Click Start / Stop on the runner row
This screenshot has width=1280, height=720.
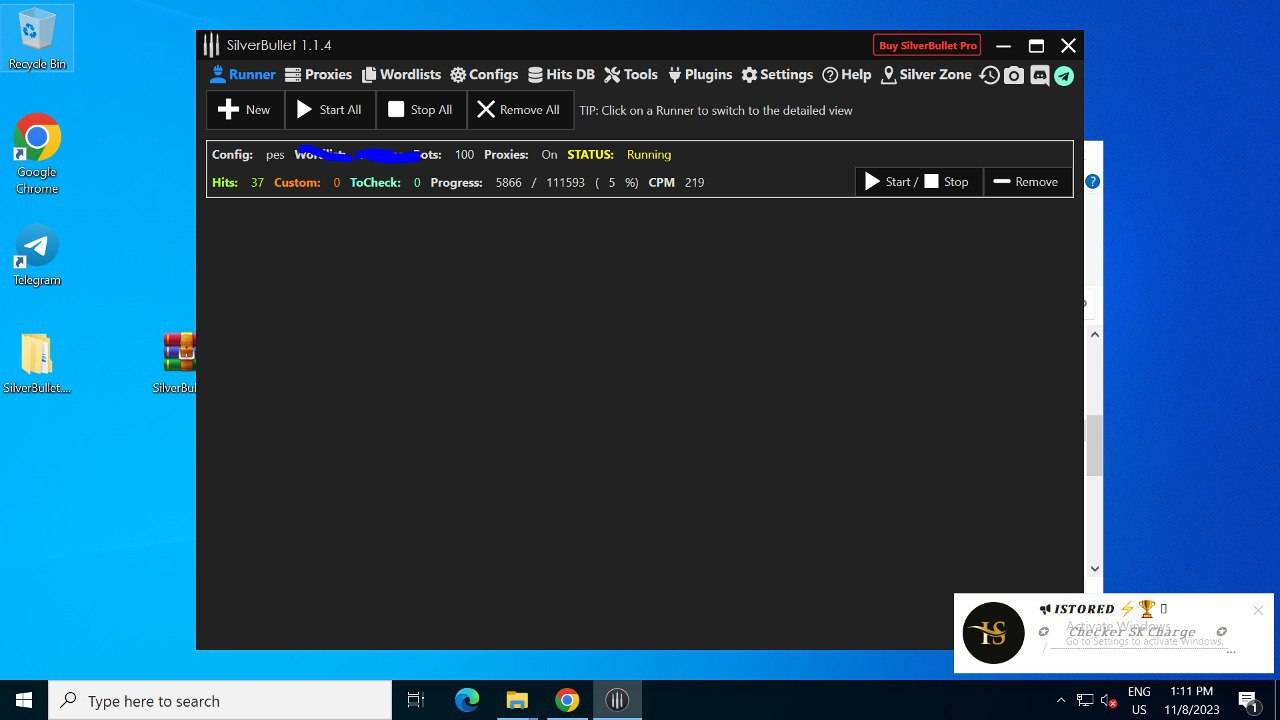(x=919, y=182)
